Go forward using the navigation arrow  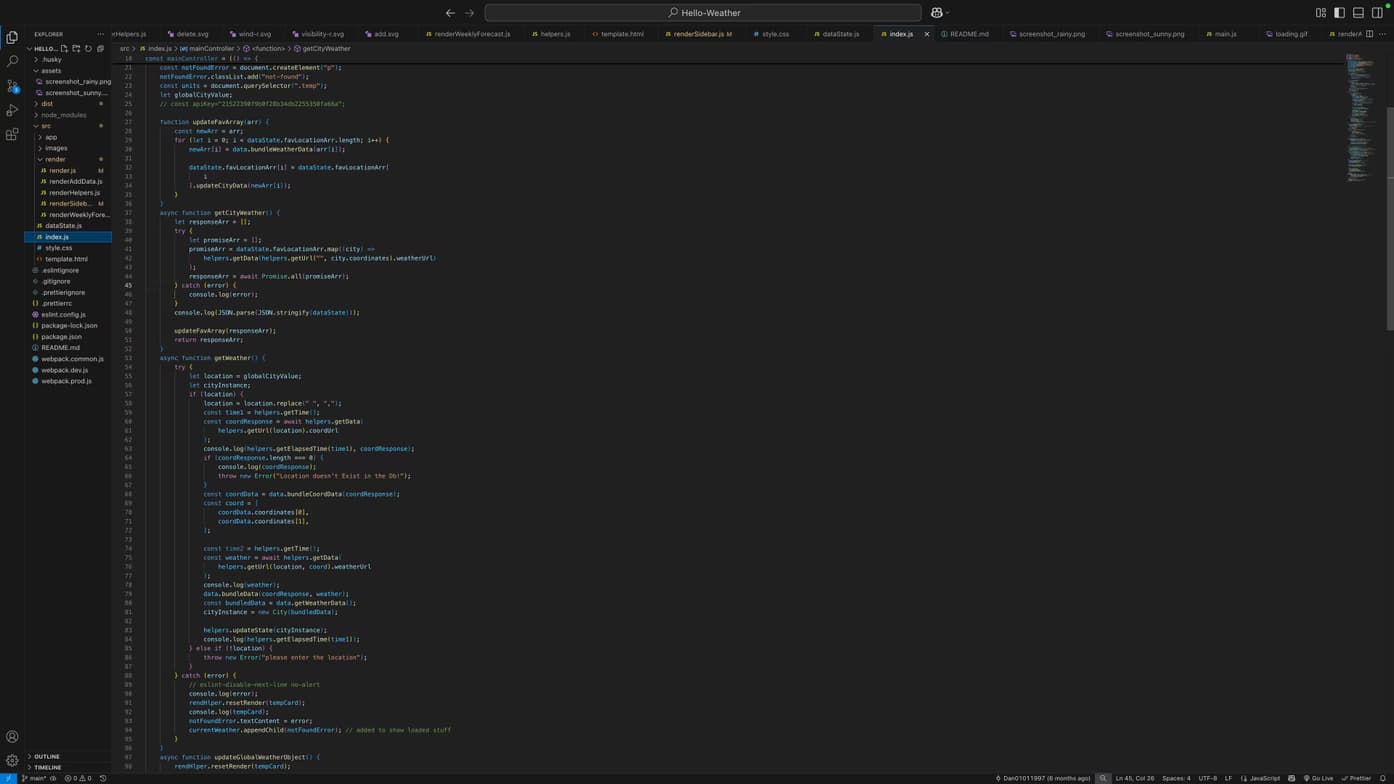tap(469, 13)
